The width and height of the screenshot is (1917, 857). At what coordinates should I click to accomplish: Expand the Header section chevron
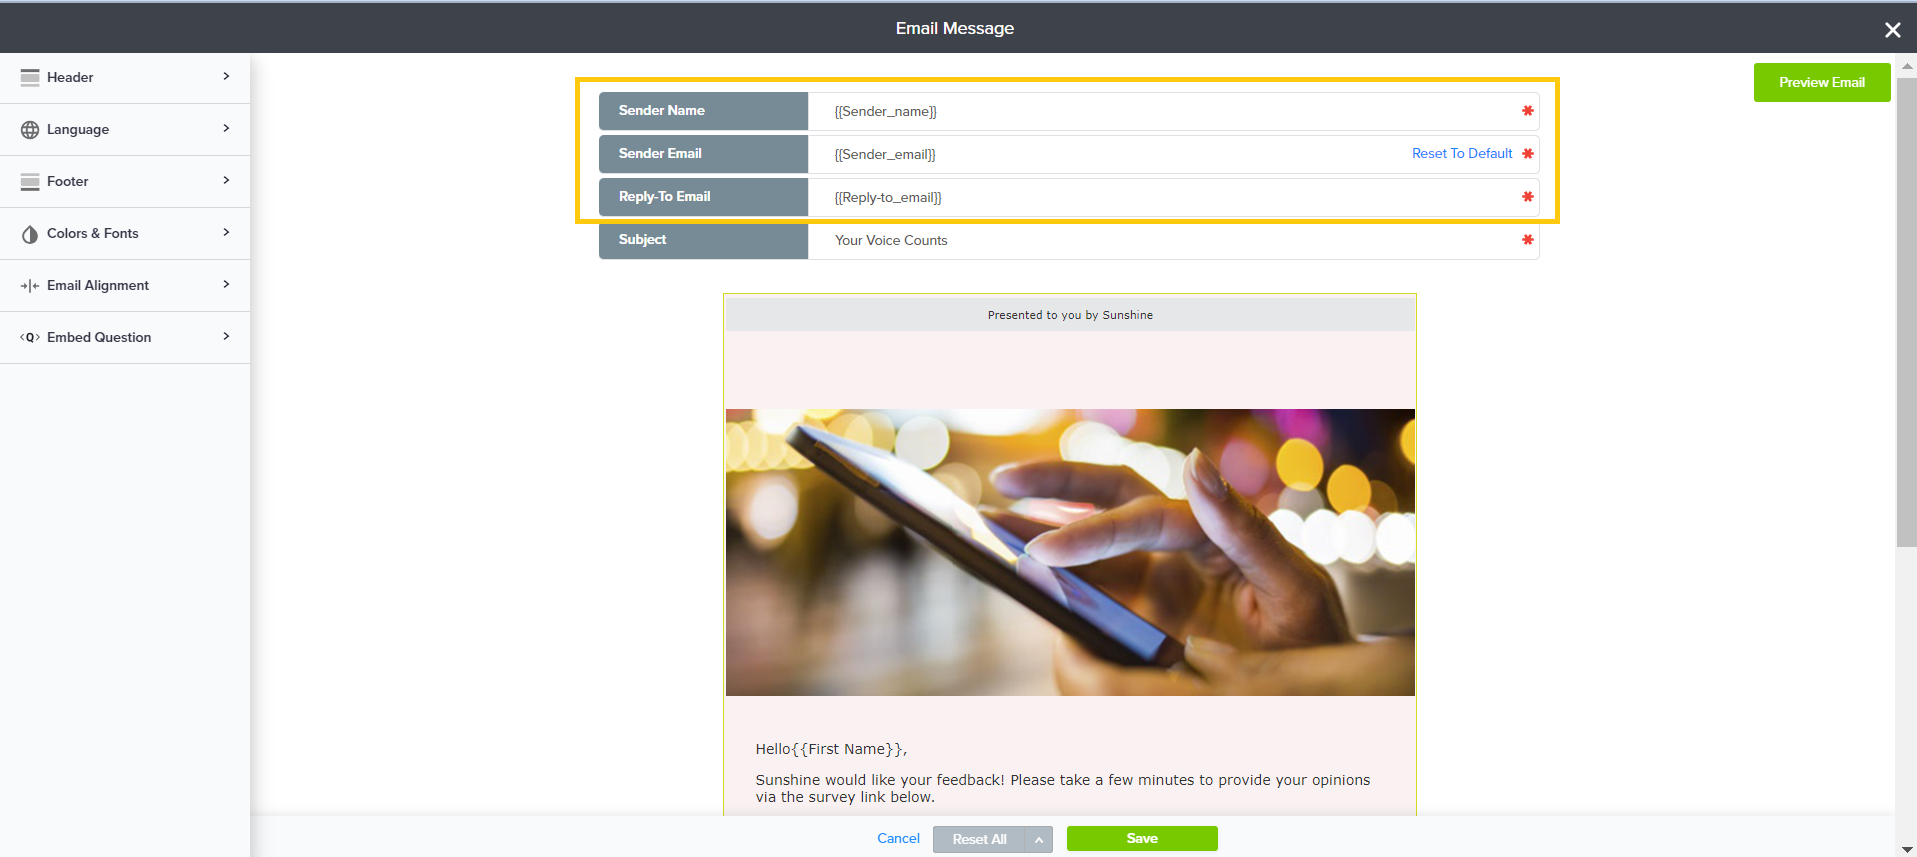(226, 77)
